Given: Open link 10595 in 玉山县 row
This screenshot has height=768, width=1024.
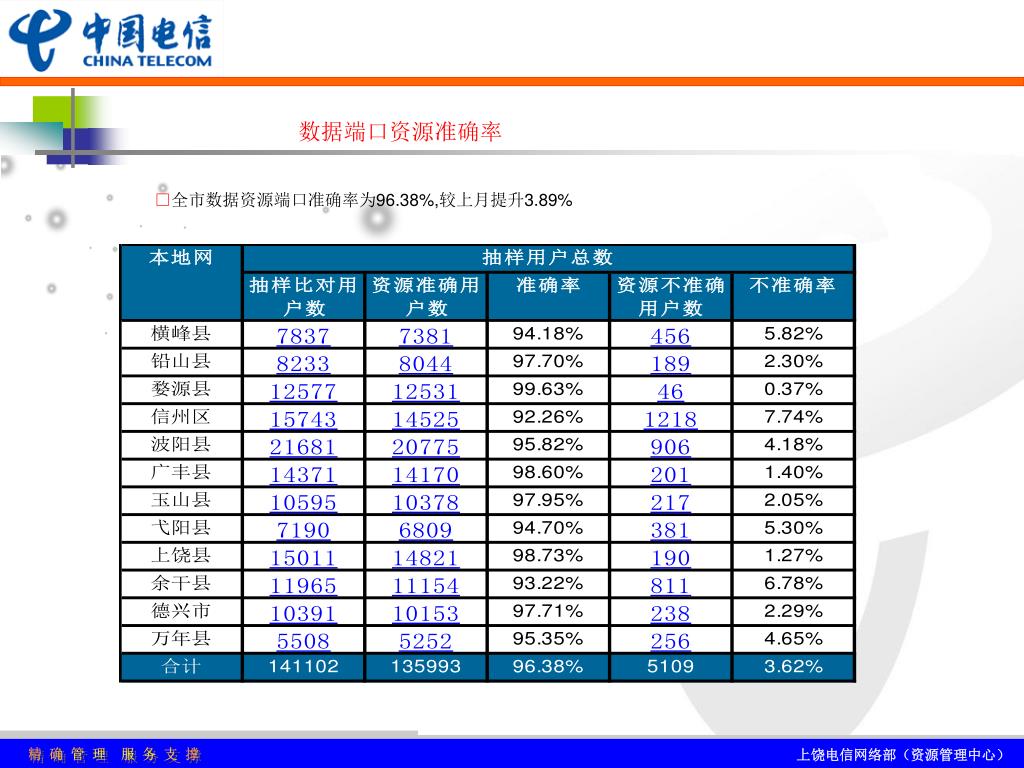Looking at the screenshot, I should [x=303, y=502].
